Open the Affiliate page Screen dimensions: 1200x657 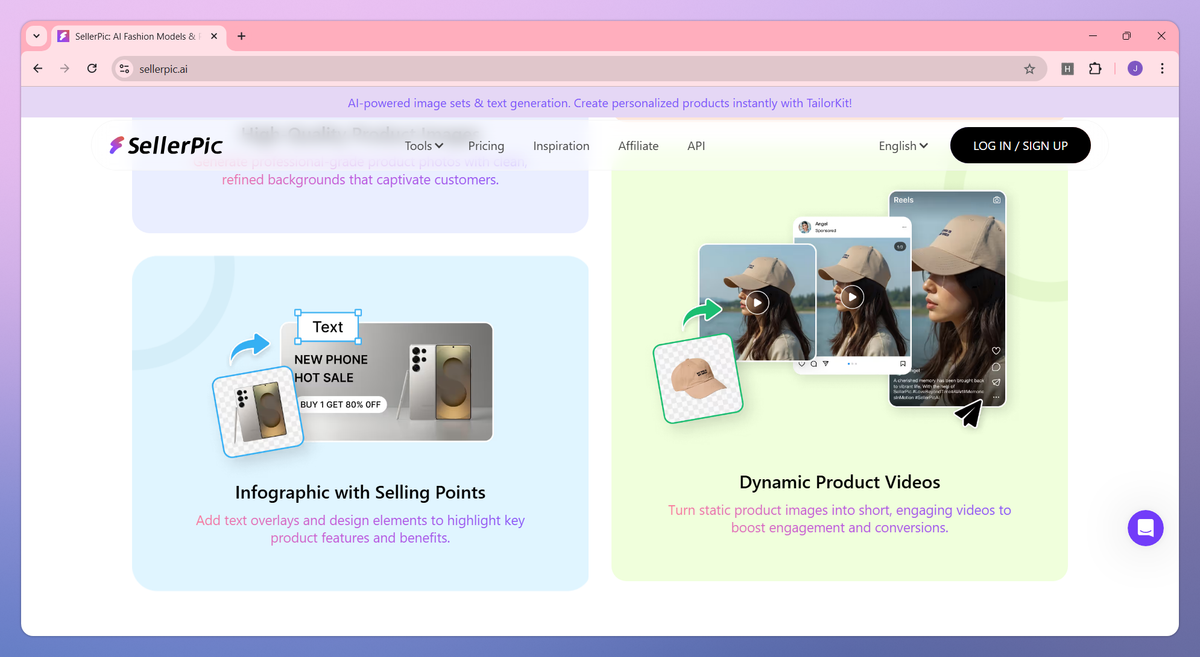638,146
